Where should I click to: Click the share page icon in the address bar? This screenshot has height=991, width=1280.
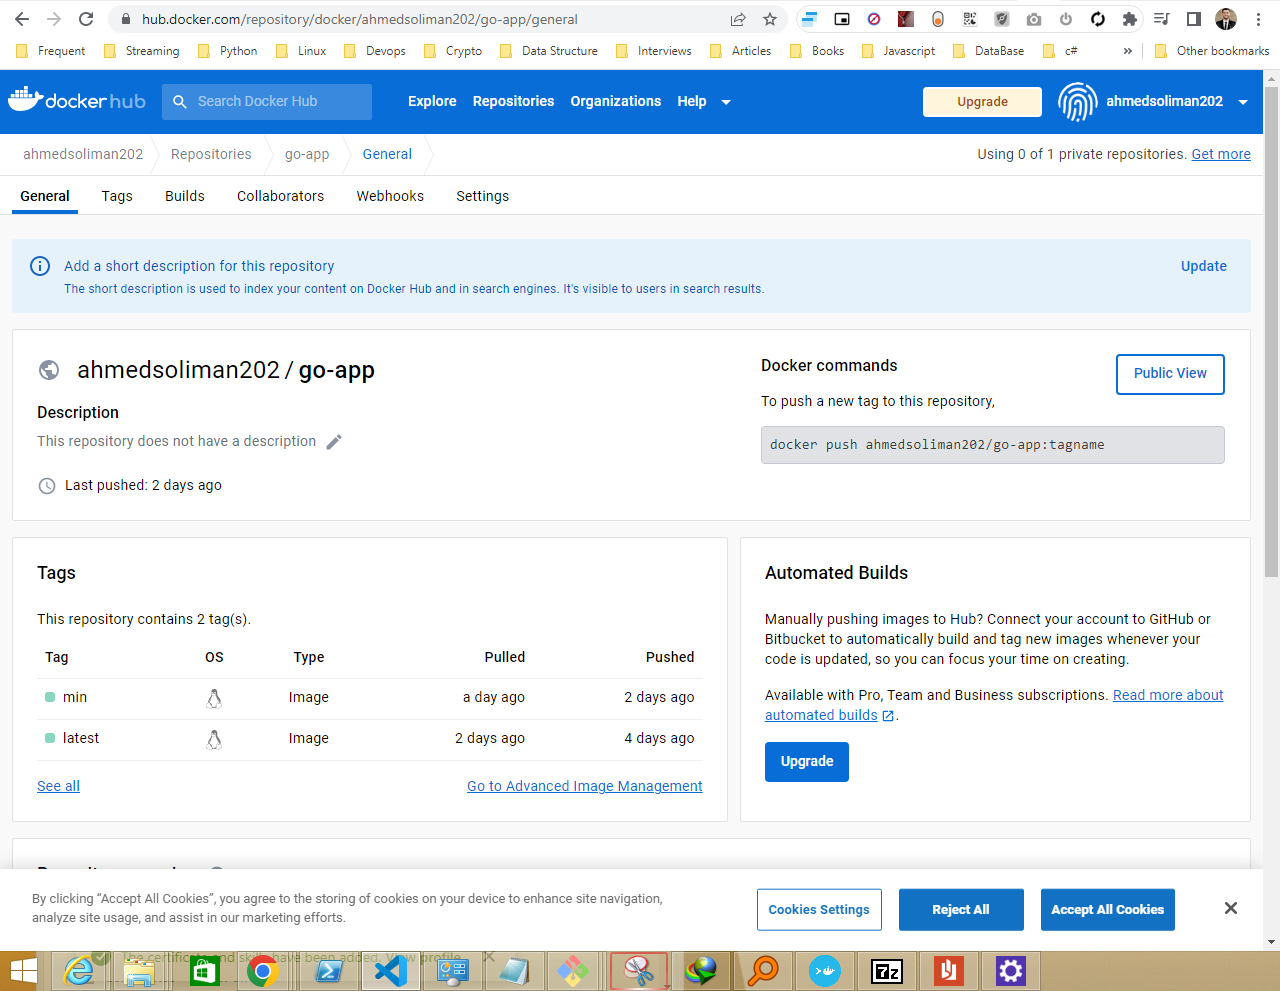pos(738,19)
